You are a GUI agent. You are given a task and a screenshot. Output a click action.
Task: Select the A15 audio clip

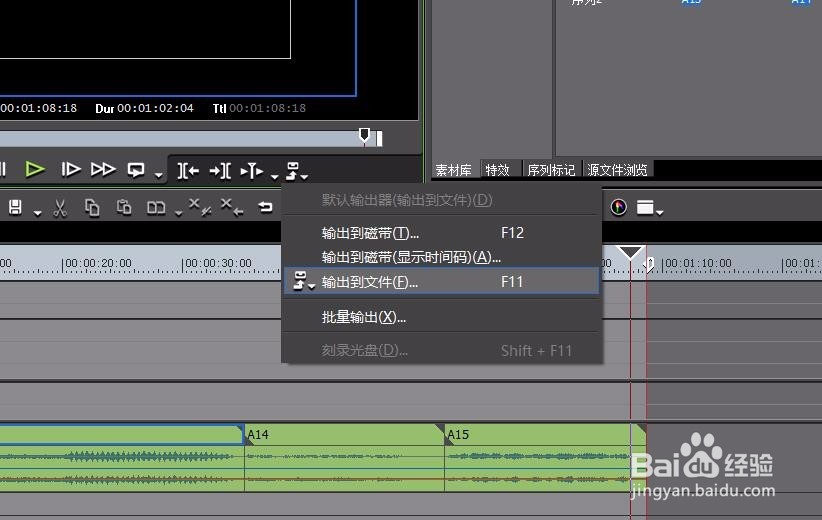(x=545, y=458)
